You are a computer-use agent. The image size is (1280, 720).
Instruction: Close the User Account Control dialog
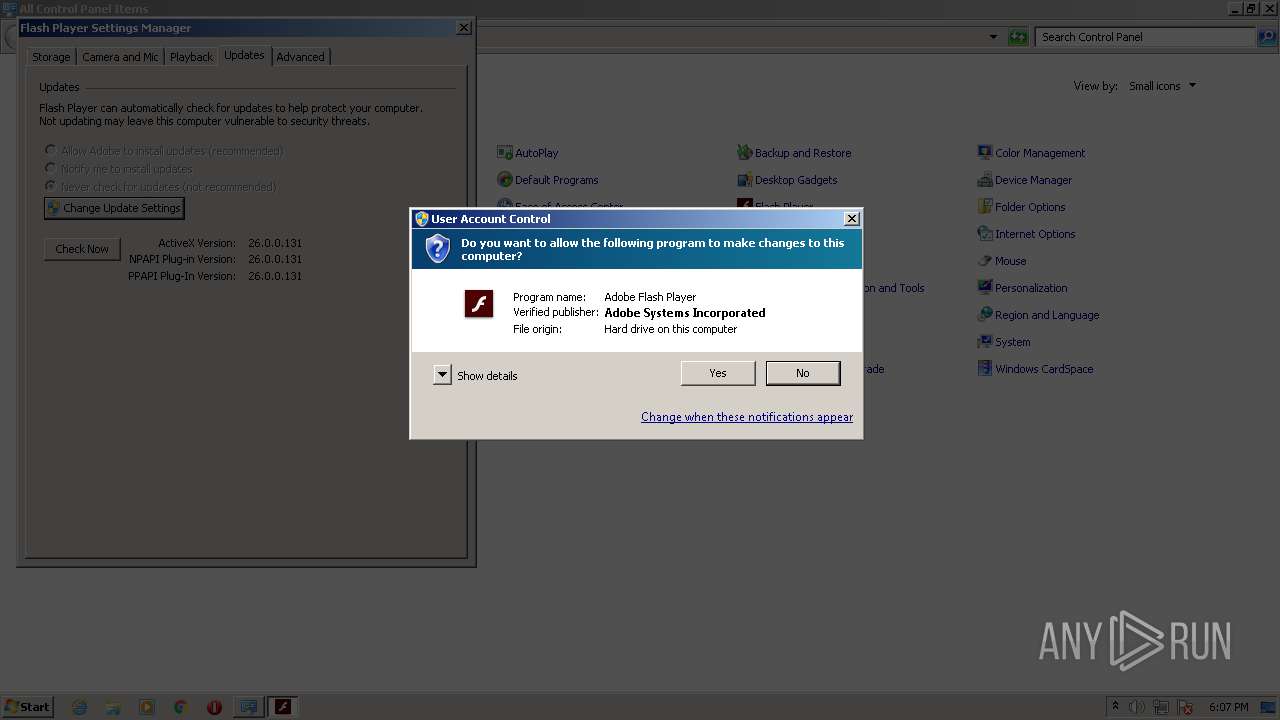pos(852,219)
